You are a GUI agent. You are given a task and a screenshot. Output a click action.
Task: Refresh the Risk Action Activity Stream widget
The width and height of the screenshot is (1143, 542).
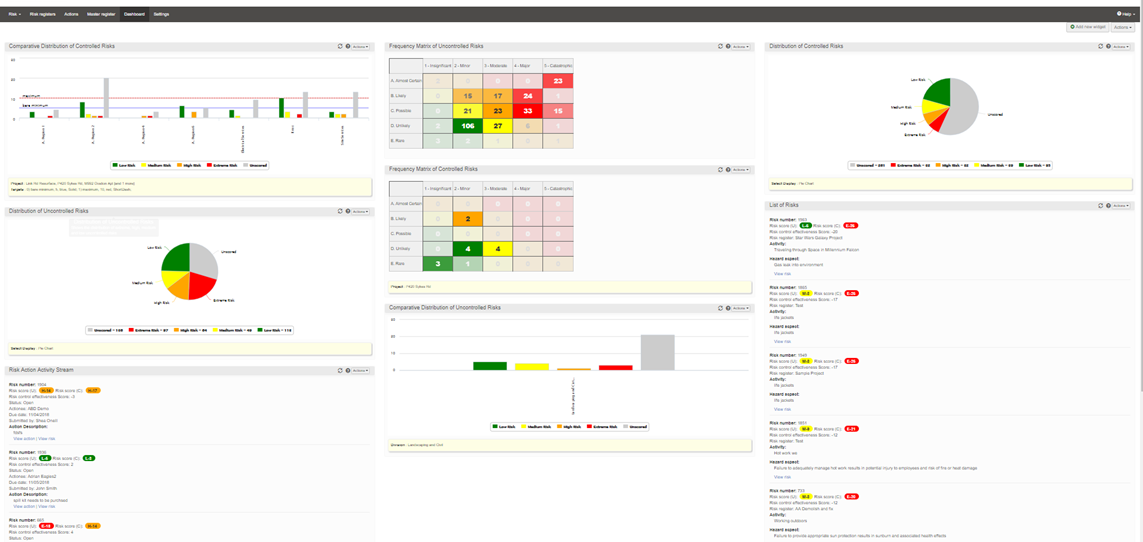point(340,370)
